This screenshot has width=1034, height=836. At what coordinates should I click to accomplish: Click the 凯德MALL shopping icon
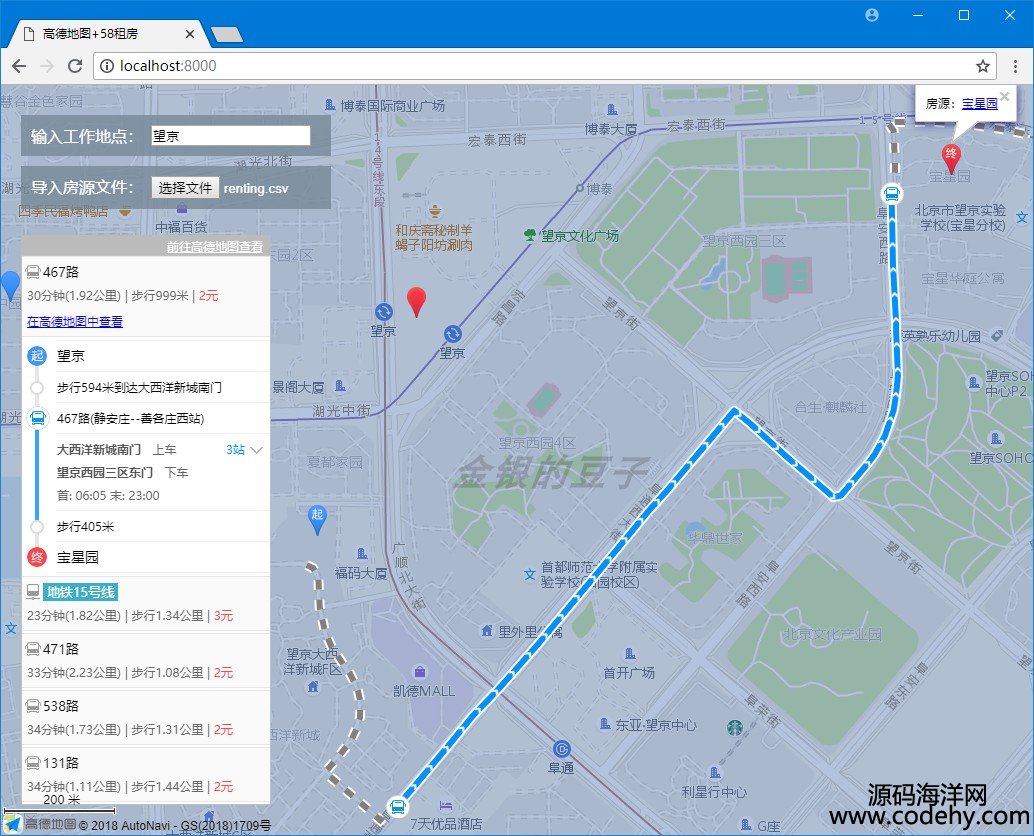[x=419, y=672]
